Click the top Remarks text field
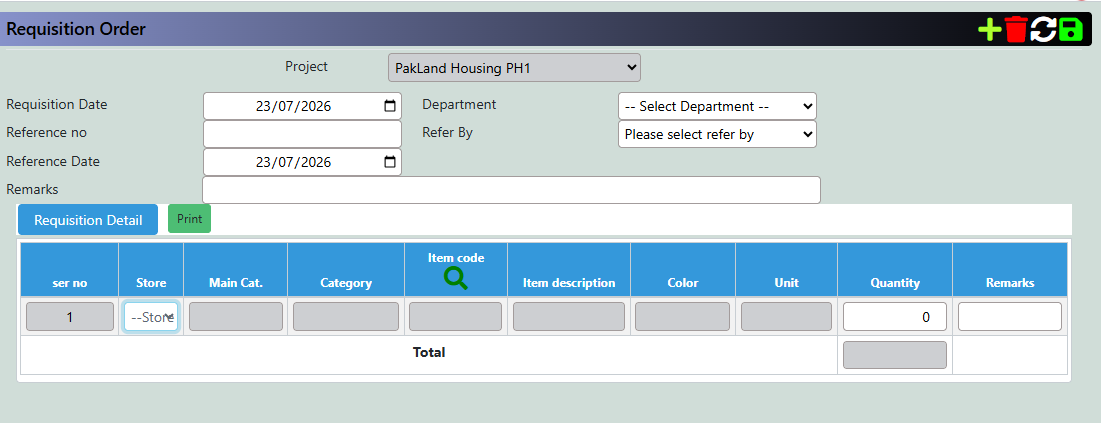 click(511, 190)
